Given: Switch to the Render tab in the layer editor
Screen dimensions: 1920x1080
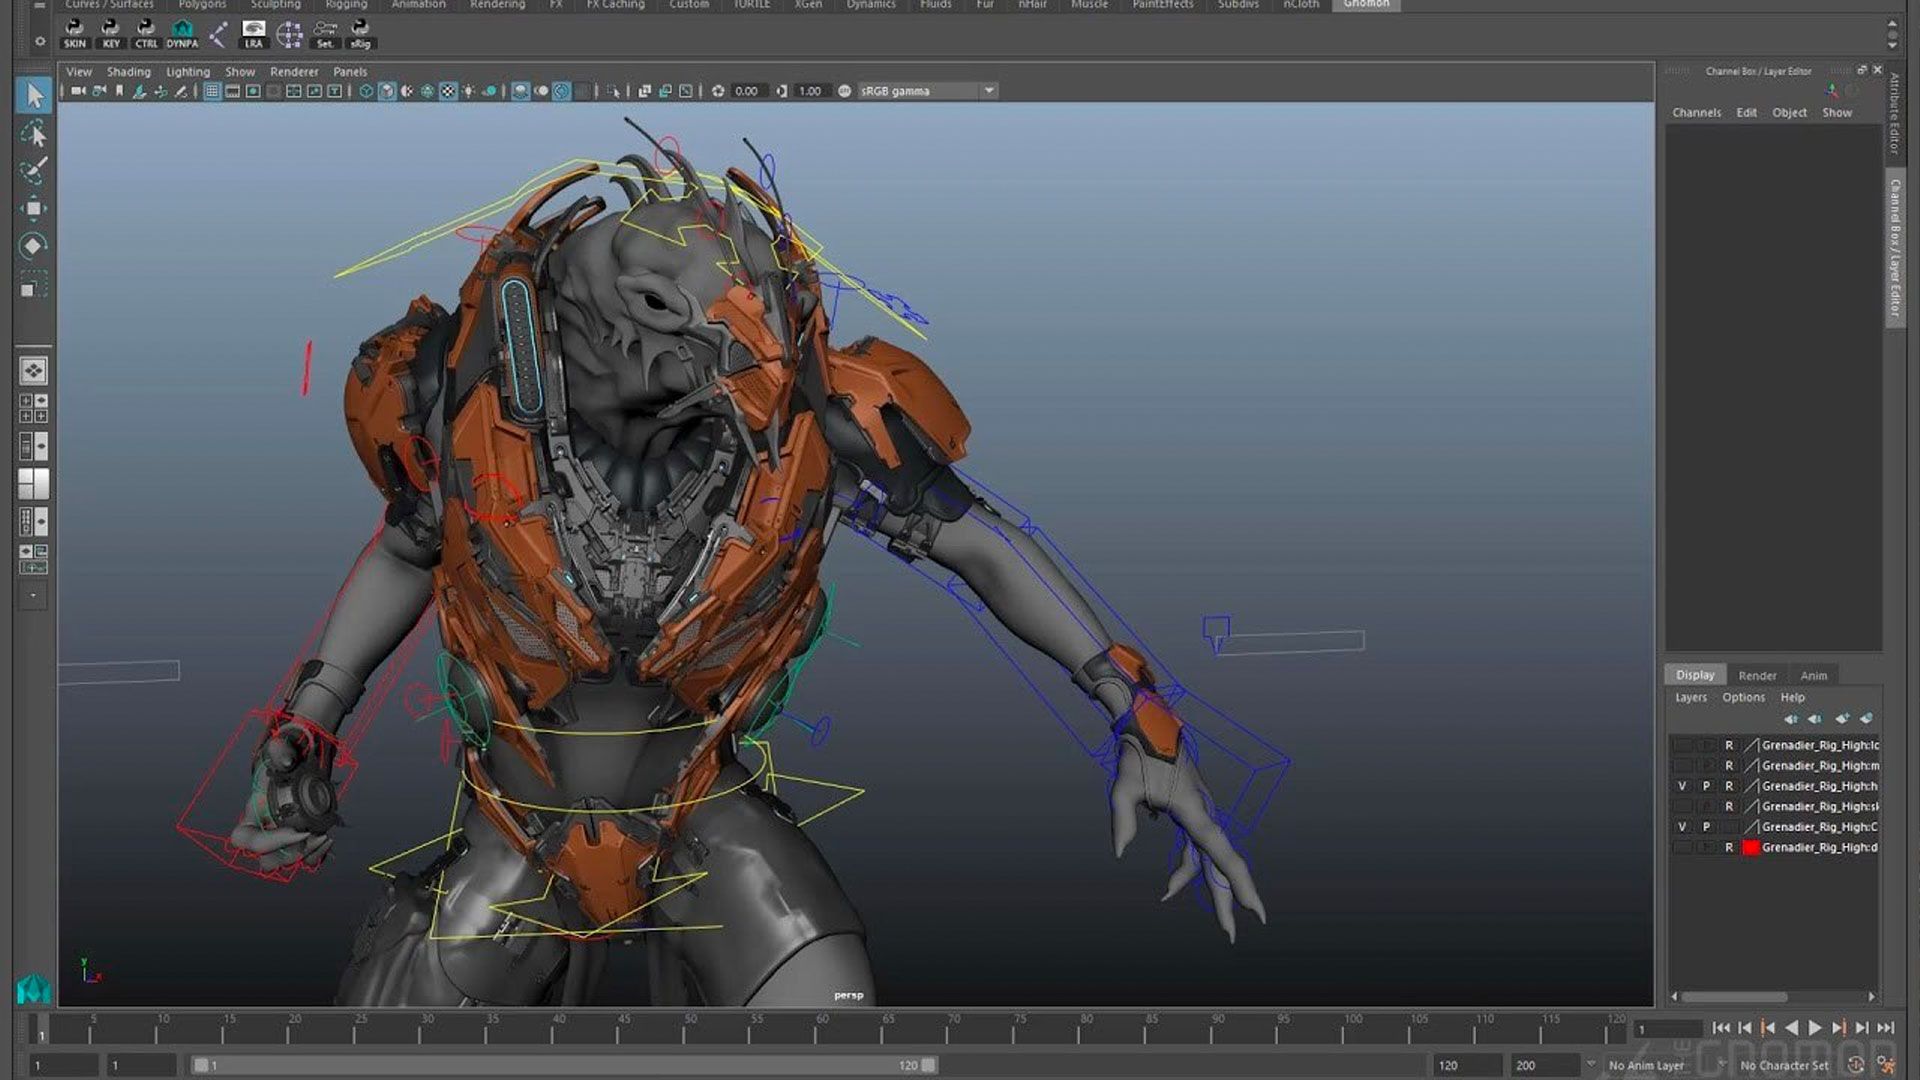Looking at the screenshot, I should tap(1757, 675).
